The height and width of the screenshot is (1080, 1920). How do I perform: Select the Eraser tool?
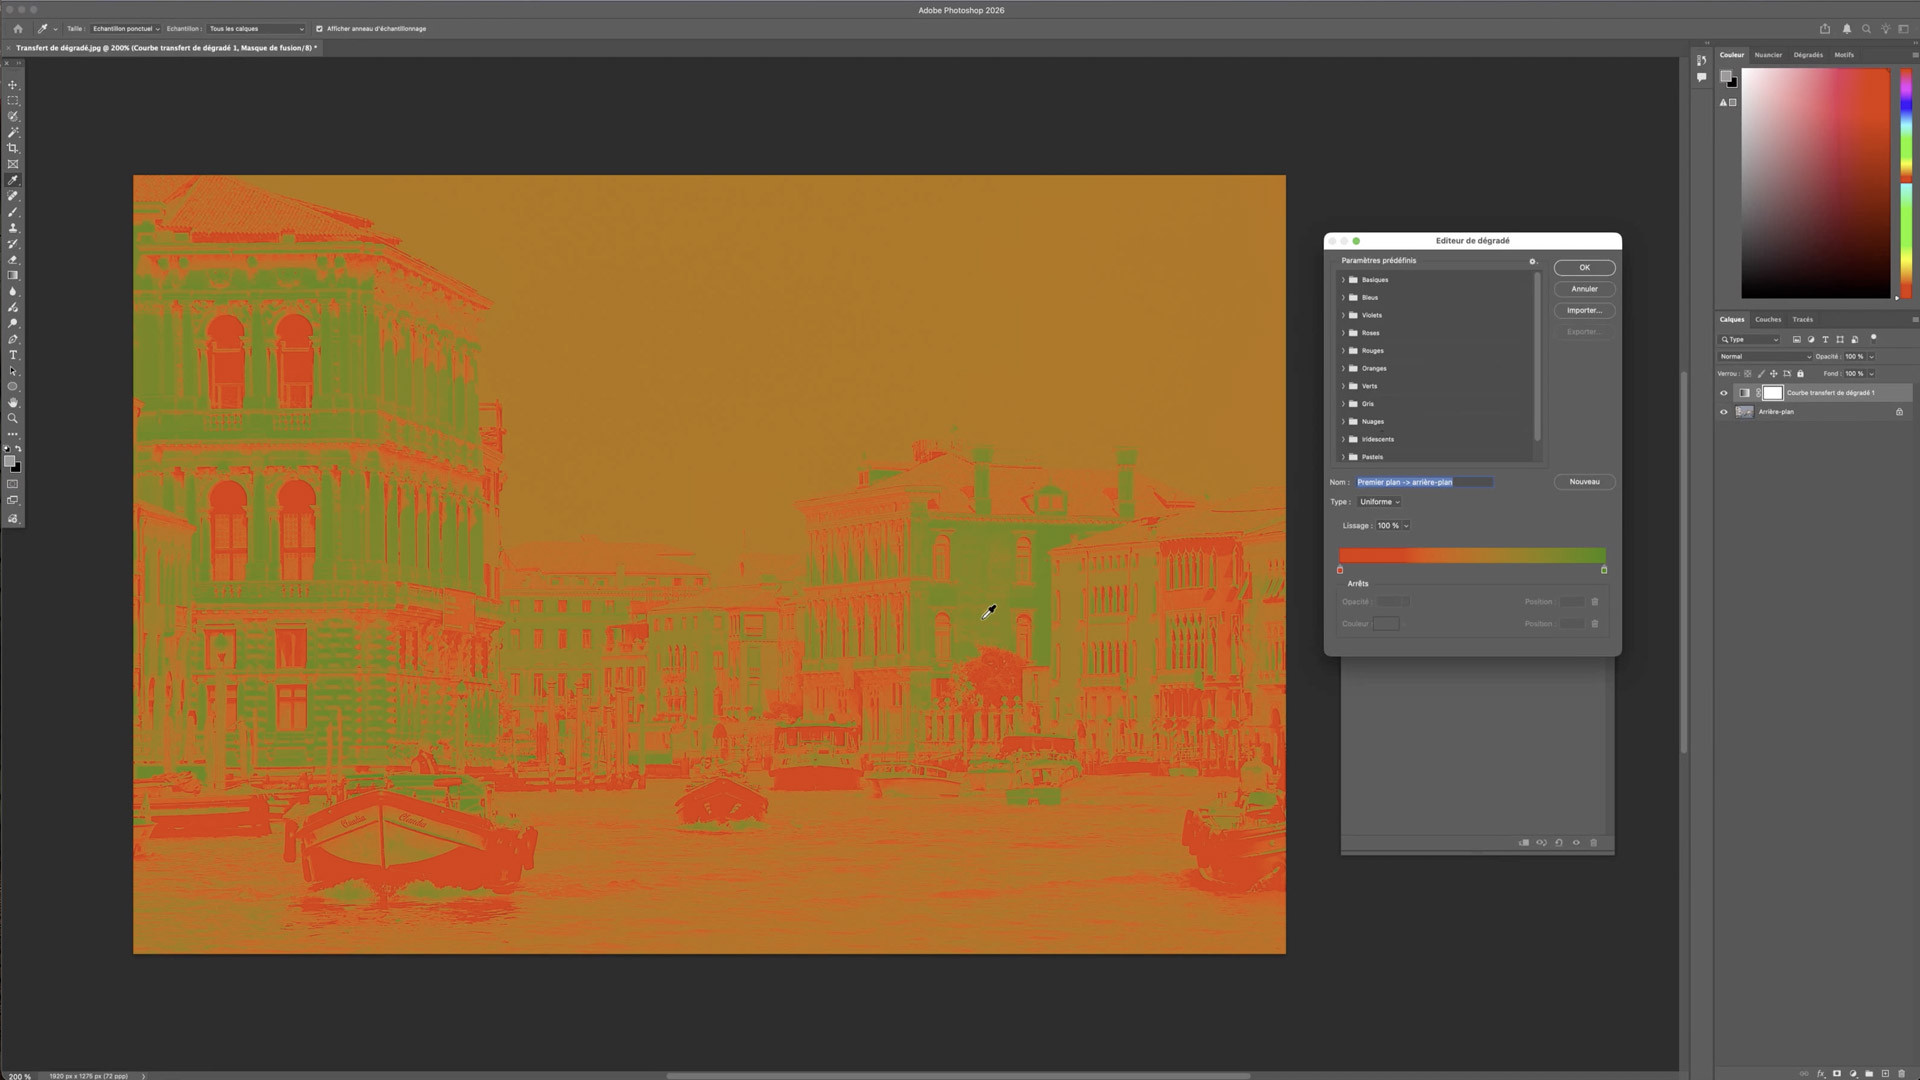tap(13, 260)
